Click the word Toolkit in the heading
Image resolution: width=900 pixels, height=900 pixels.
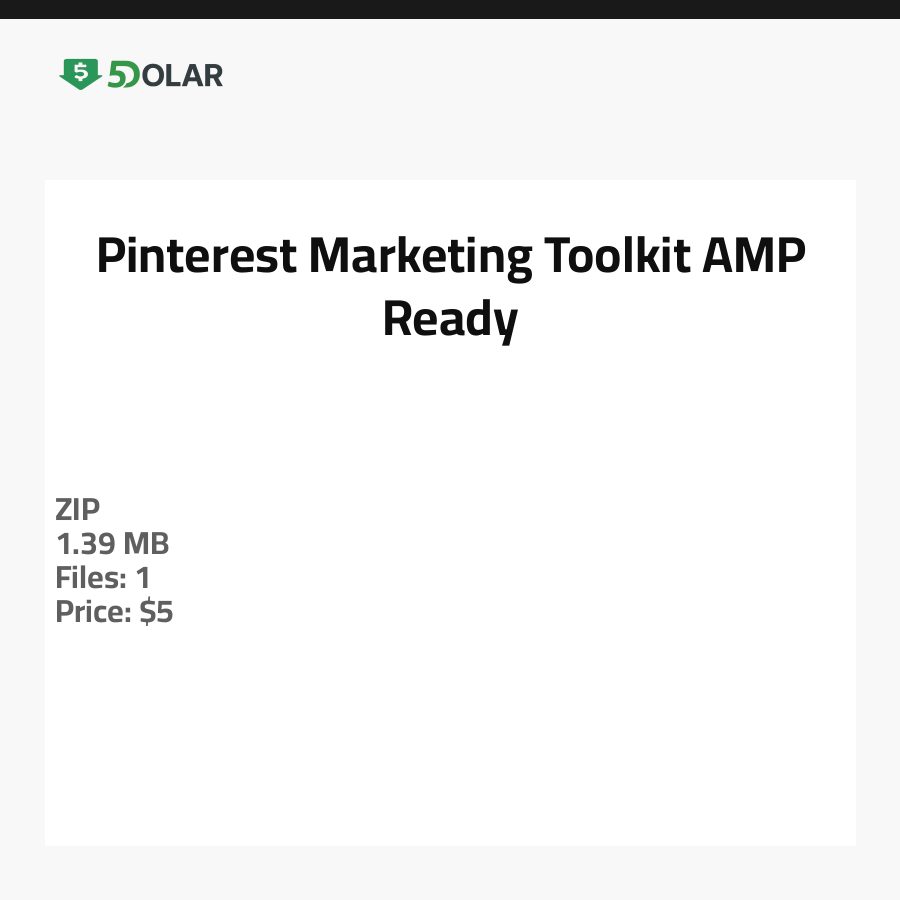[616, 257]
